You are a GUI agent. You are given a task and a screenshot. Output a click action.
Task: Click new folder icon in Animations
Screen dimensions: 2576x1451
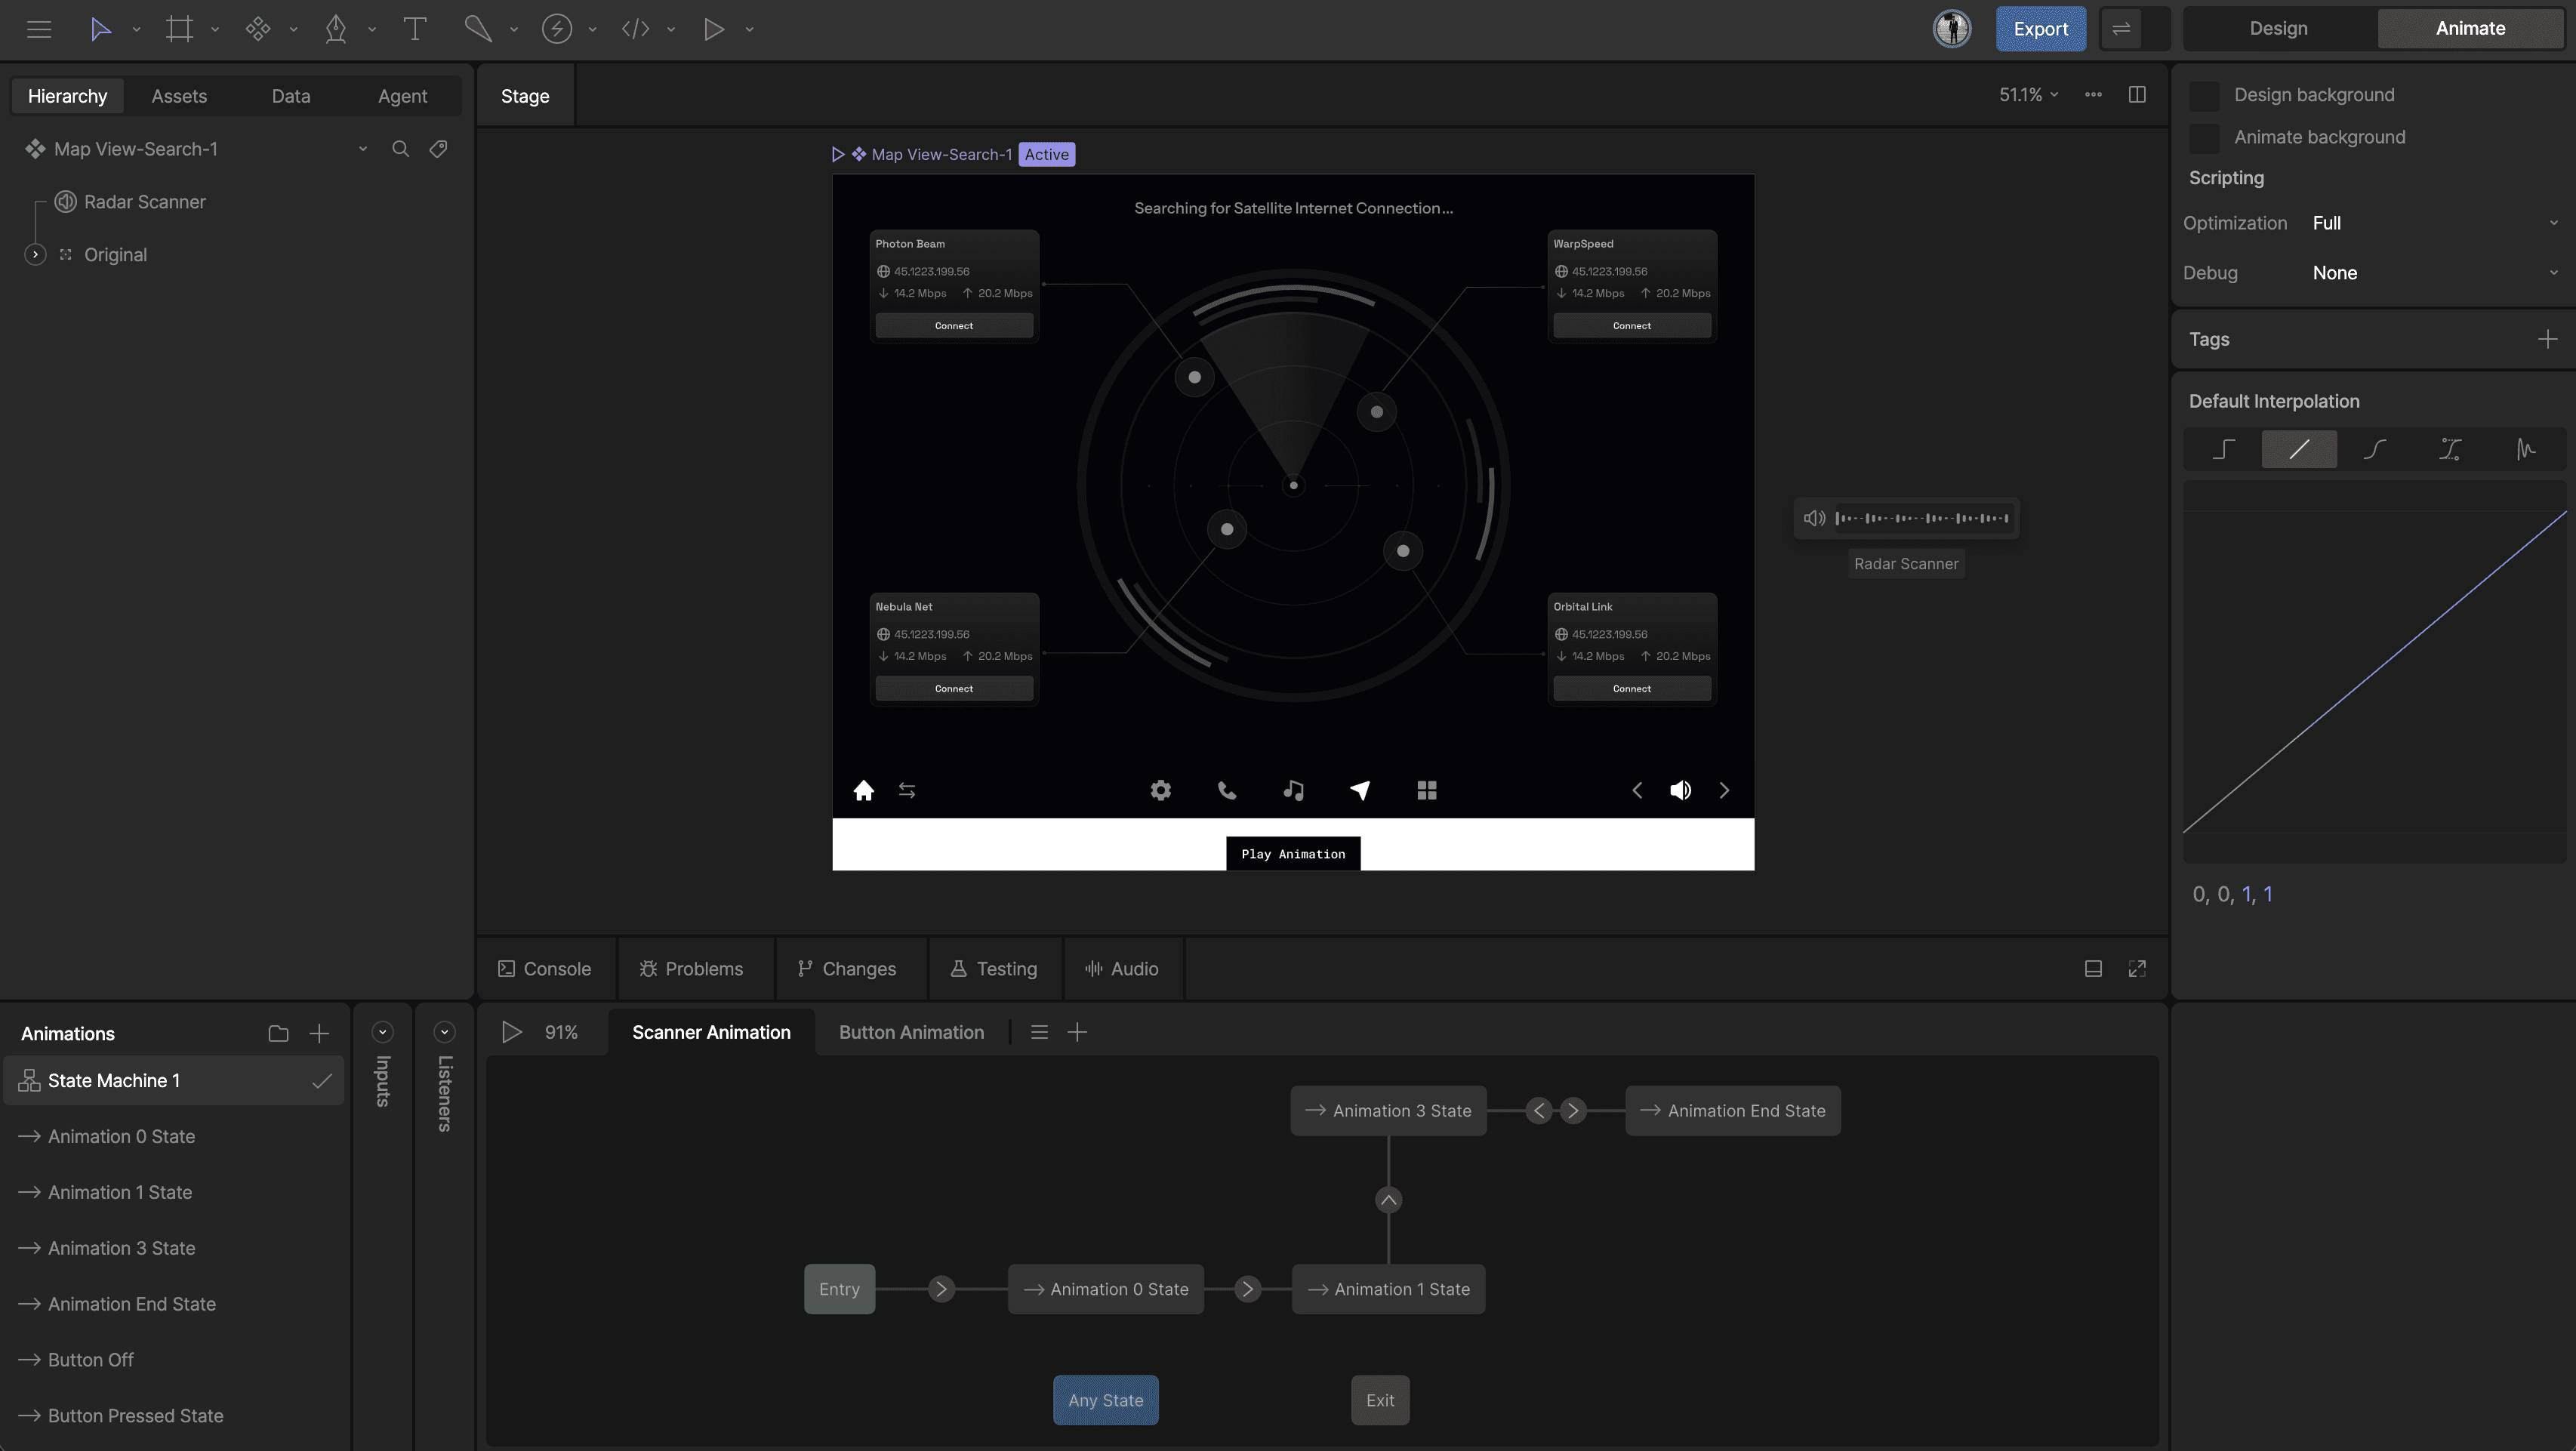[278, 1033]
